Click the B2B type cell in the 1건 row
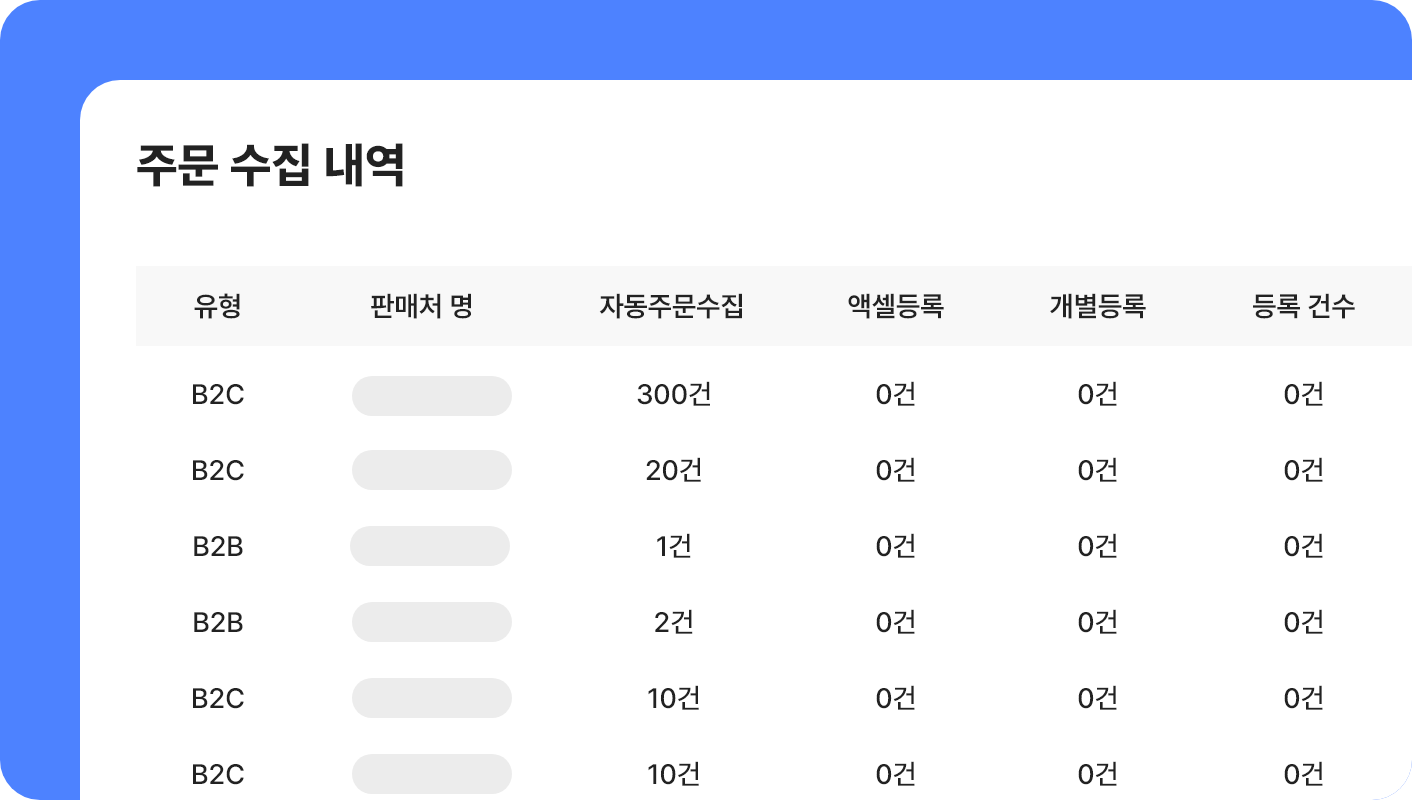 coord(218,546)
